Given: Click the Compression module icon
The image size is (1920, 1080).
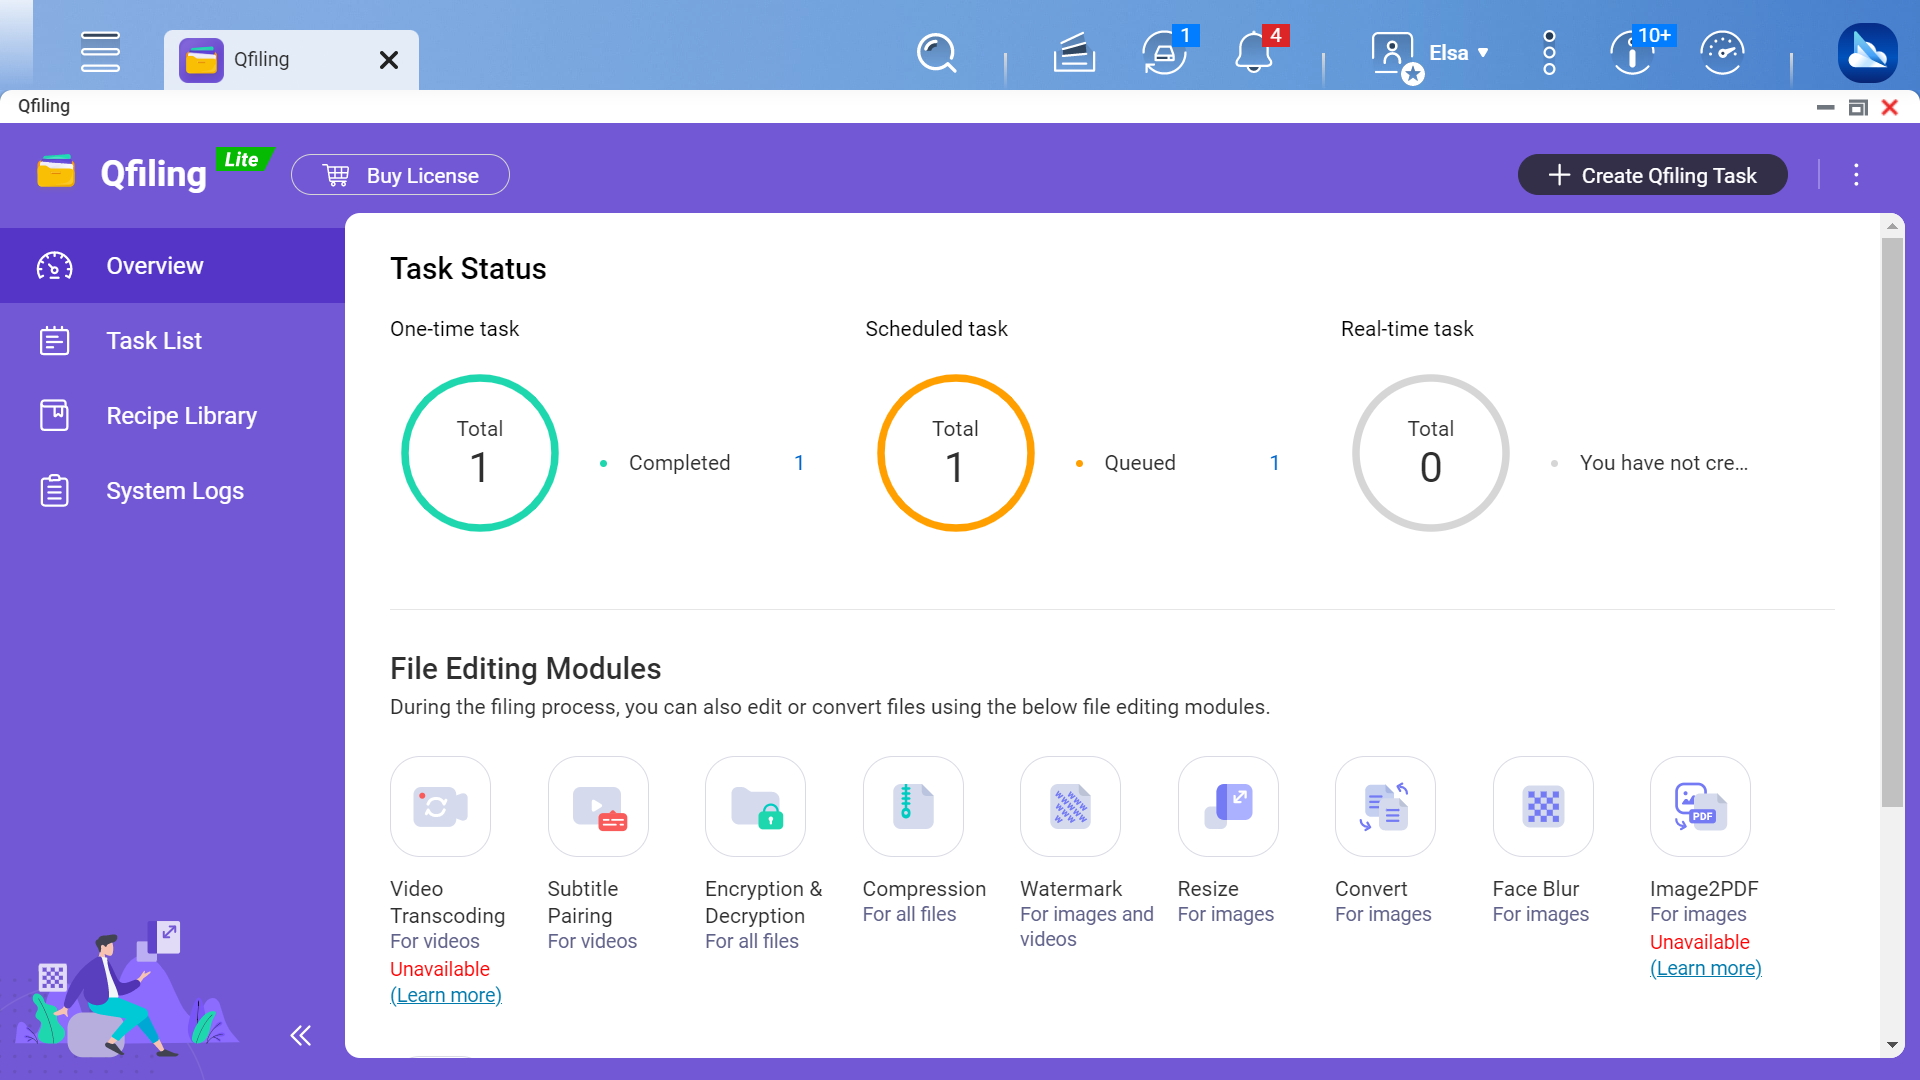Looking at the screenshot, I should pyautogui.click(x=914, y=804).
